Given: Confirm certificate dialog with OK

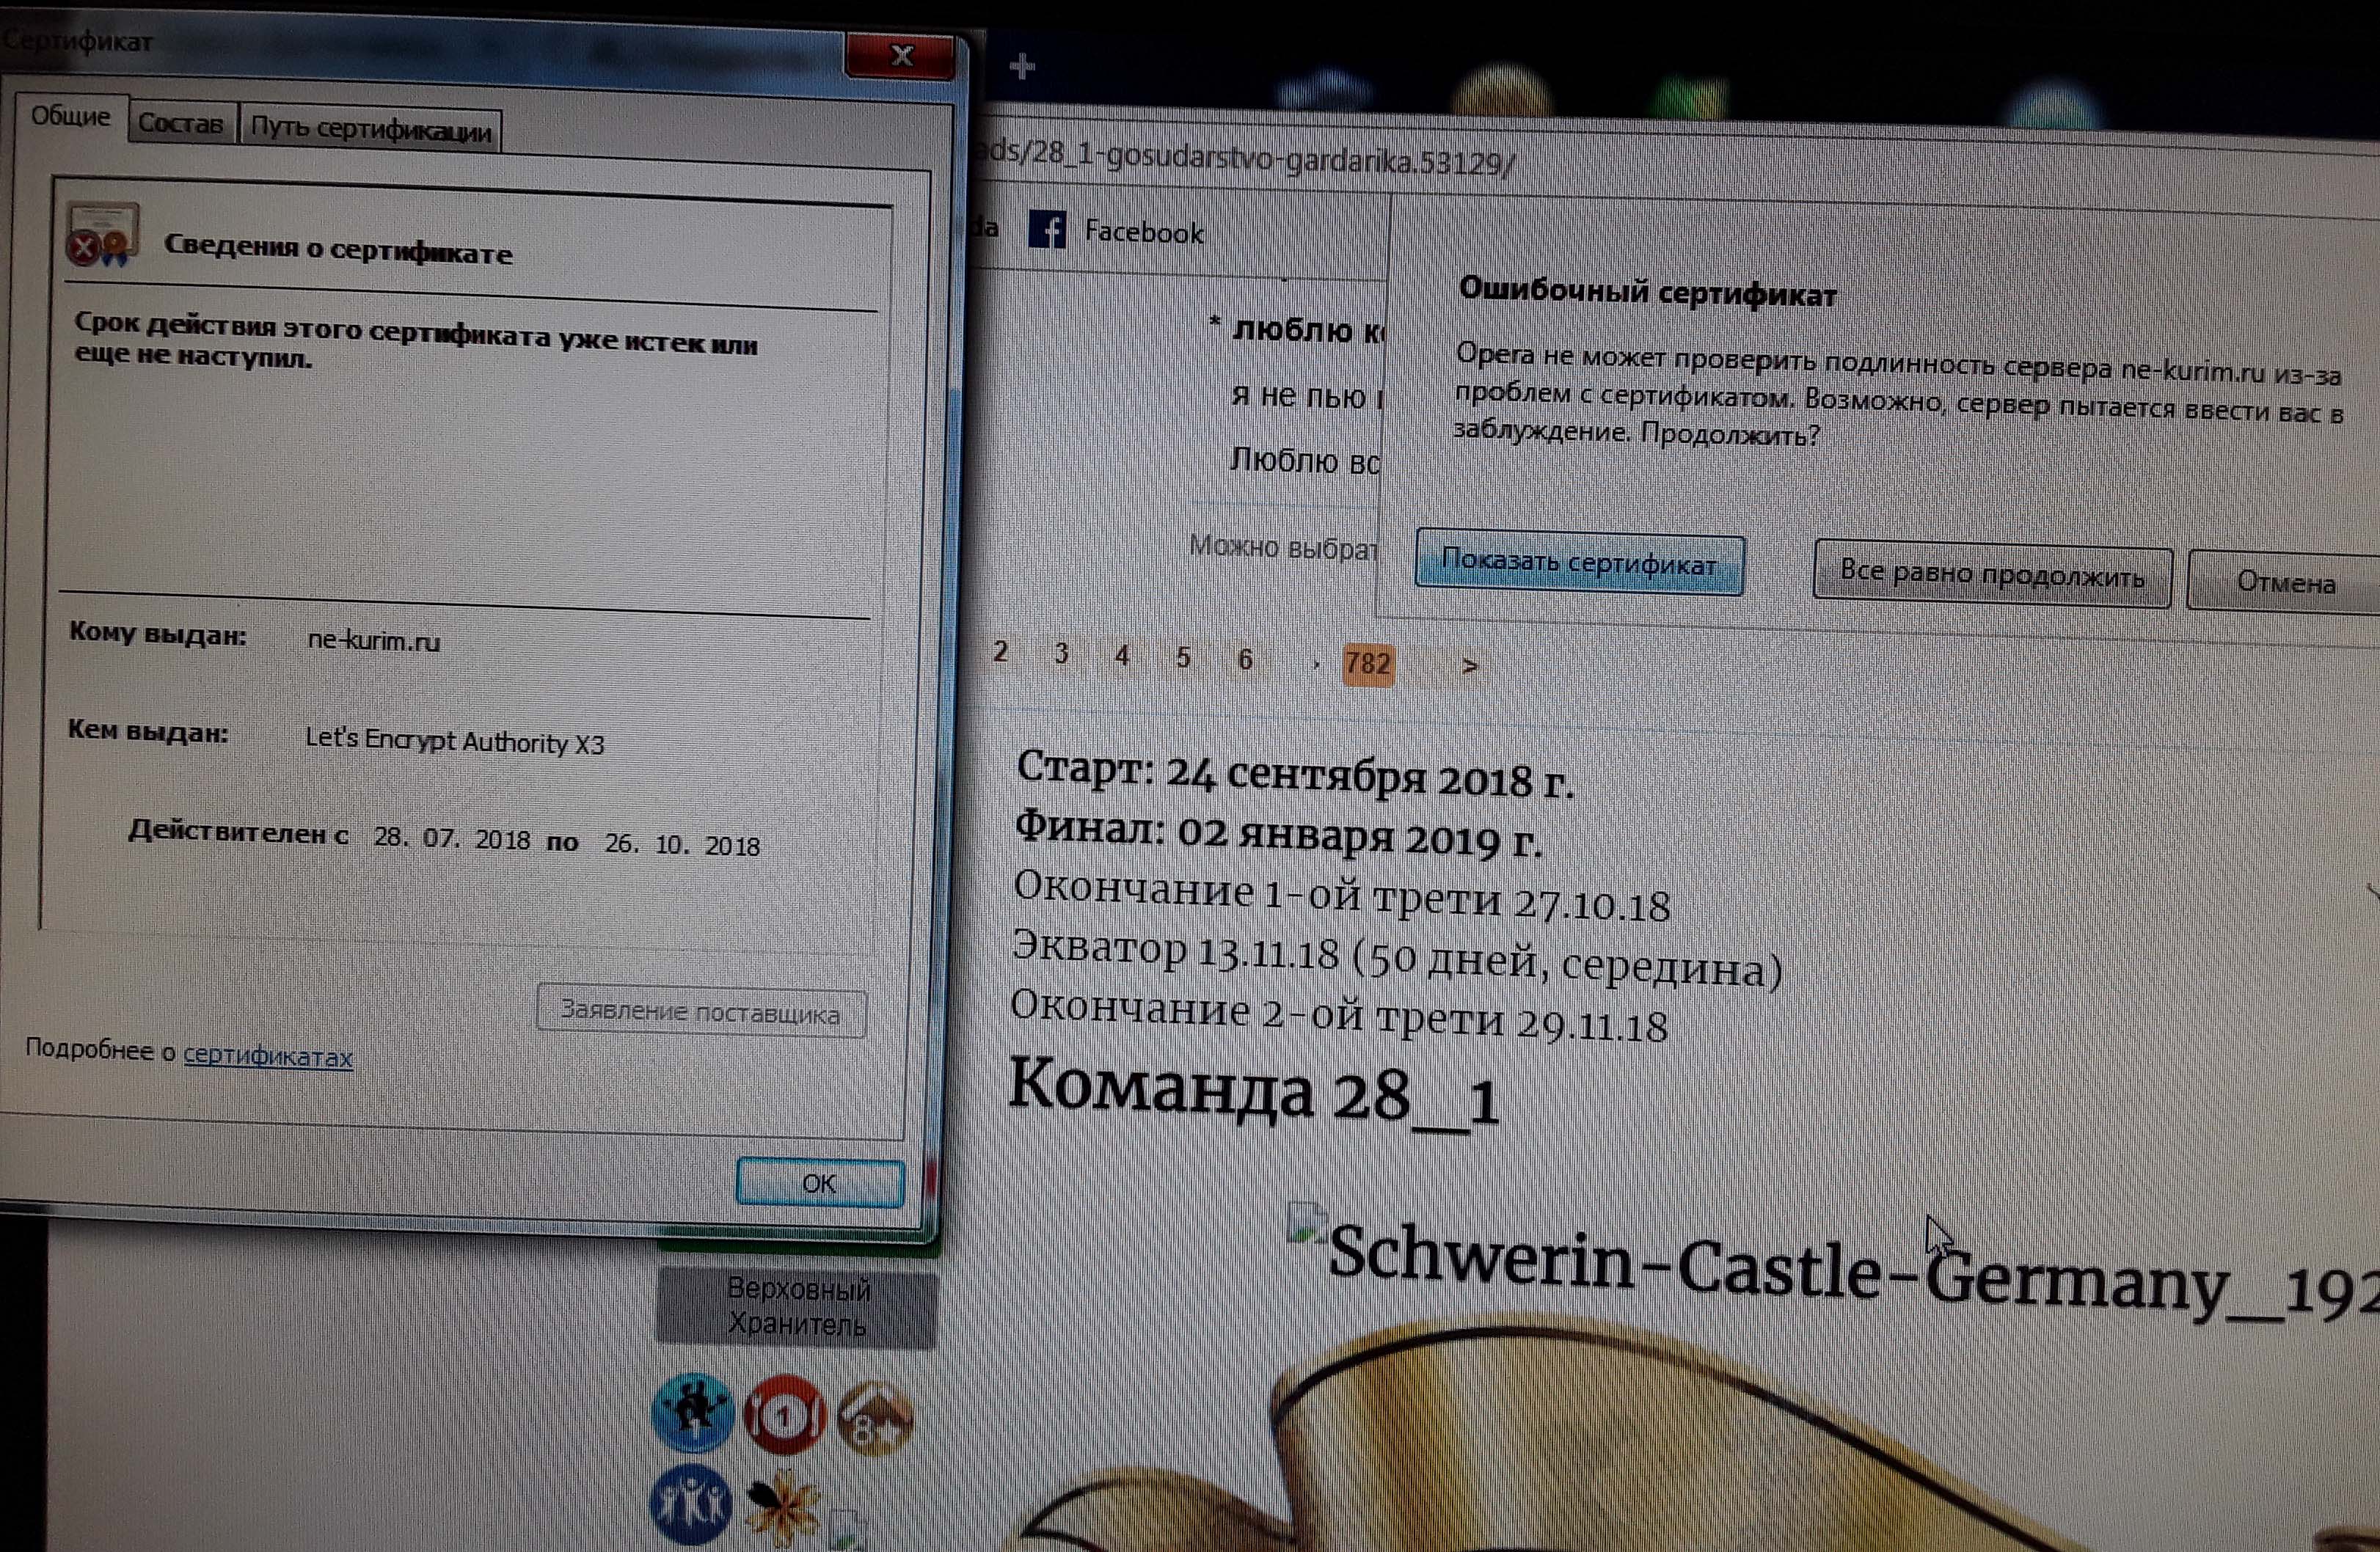Looking at the screenshot, I should (819, 1183).
